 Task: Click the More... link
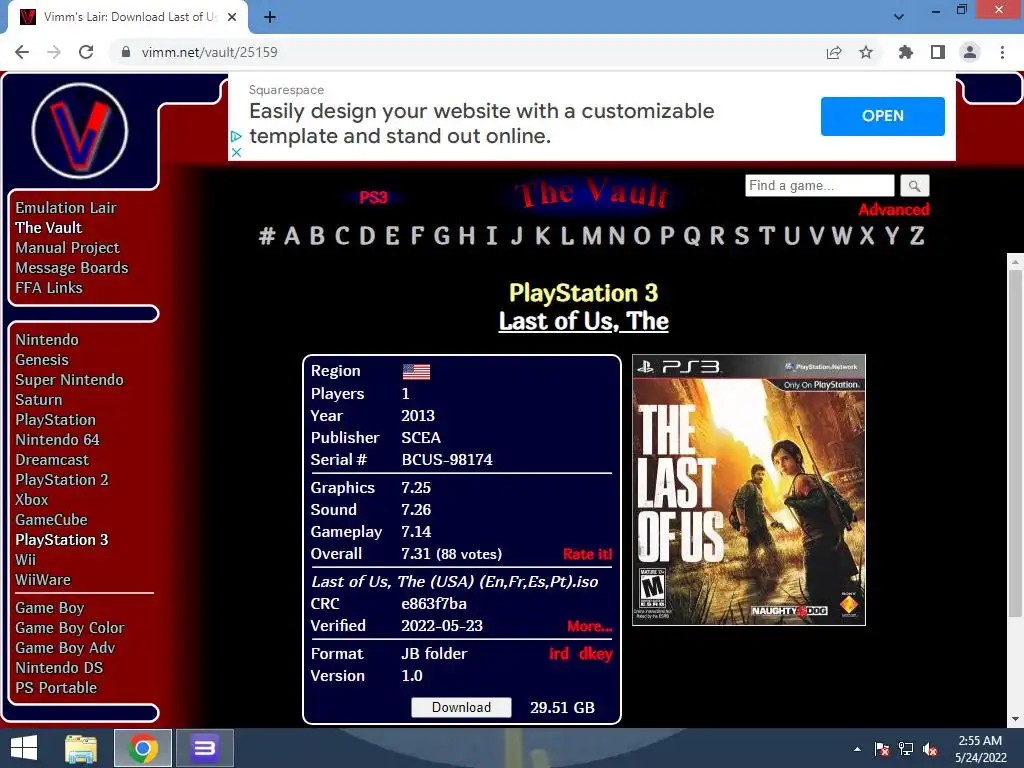589,626
